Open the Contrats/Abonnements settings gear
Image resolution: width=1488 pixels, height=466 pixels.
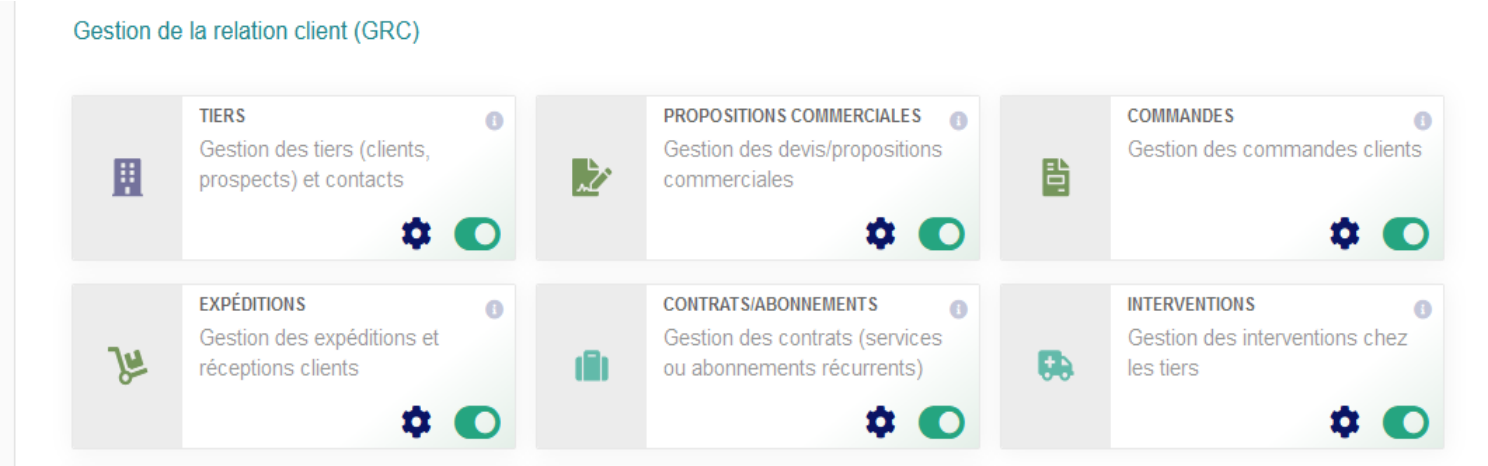pyautogui.click(x=880, y=422)
